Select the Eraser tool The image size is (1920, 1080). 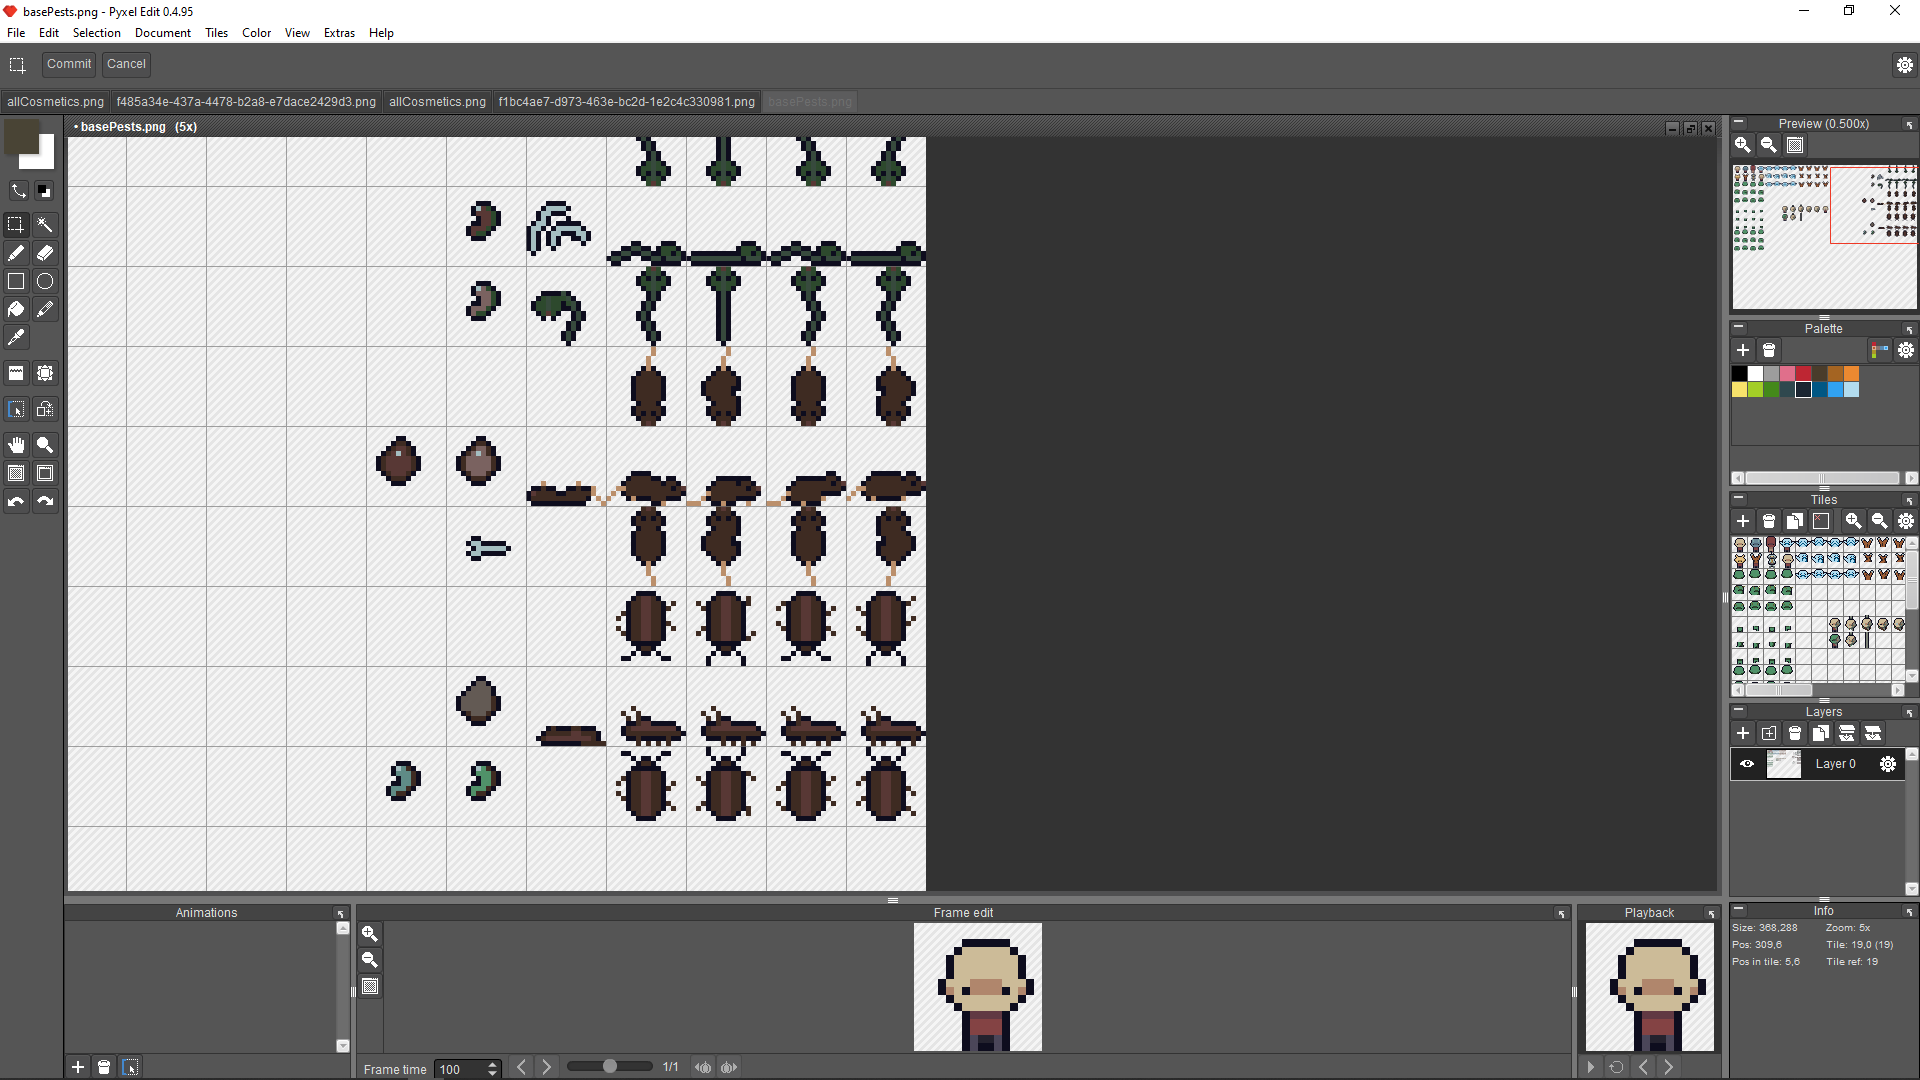click(x=45, y=253)
